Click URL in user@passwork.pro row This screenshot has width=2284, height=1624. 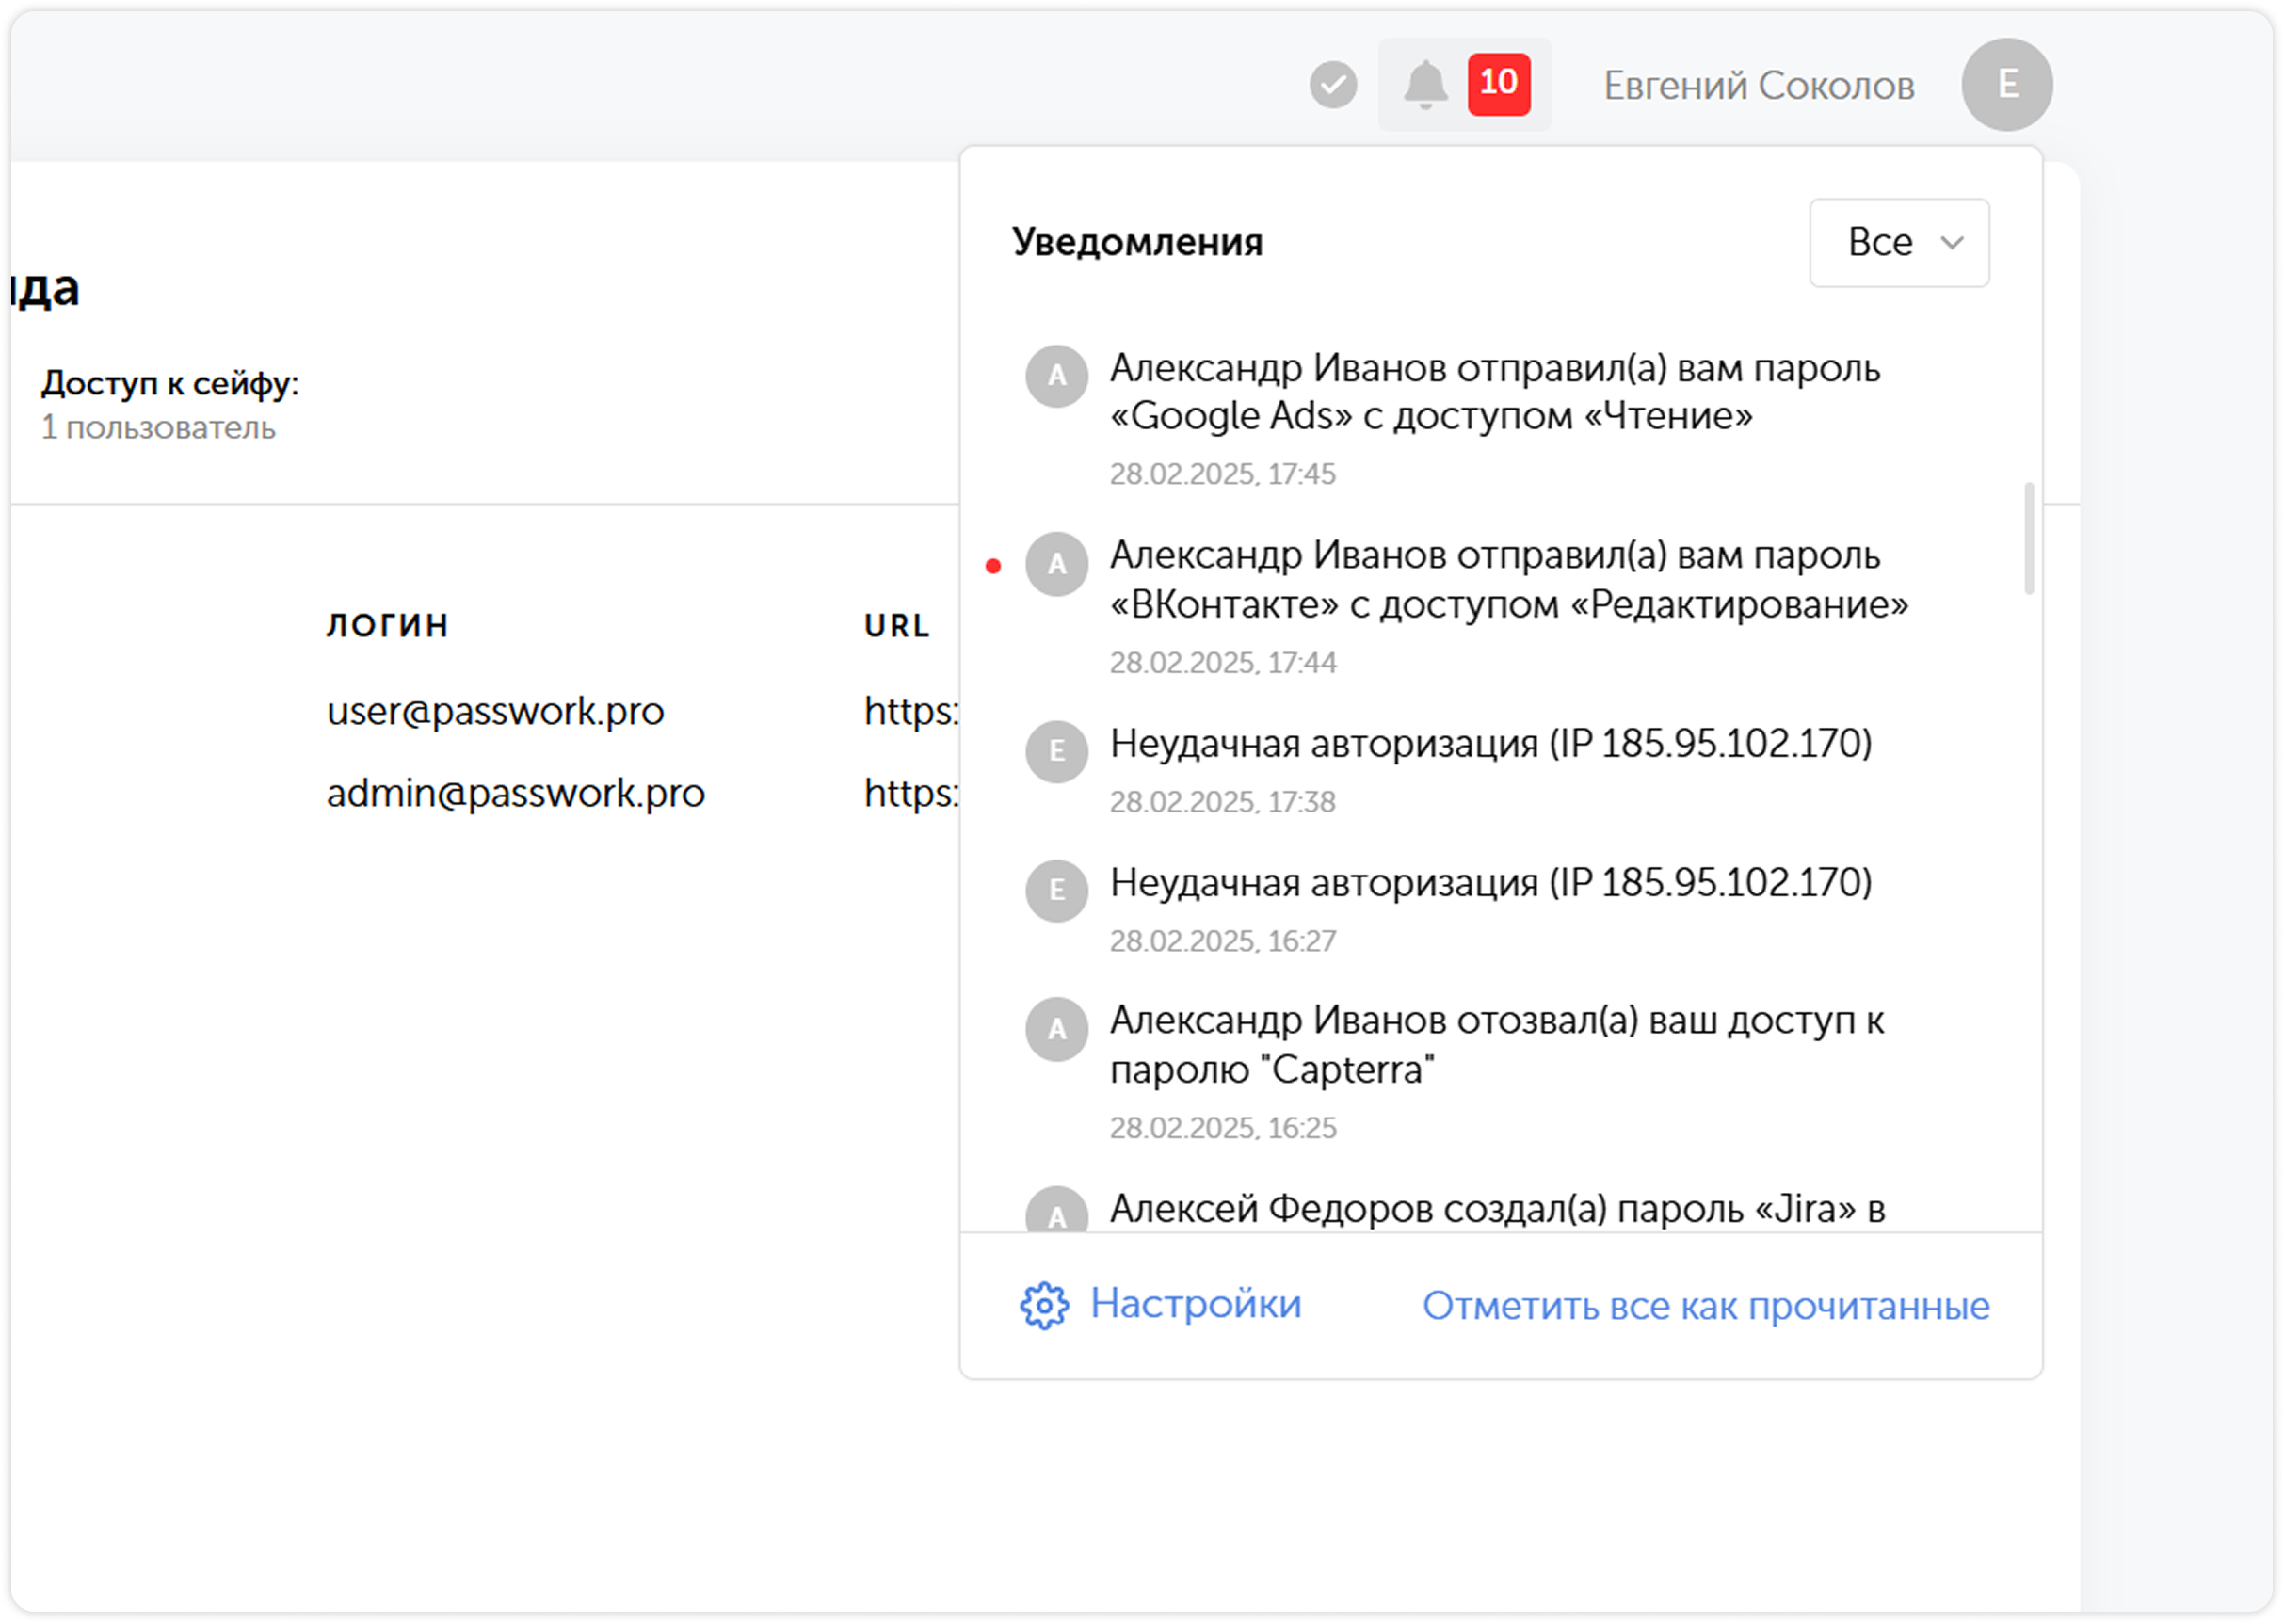click(911, 711)
